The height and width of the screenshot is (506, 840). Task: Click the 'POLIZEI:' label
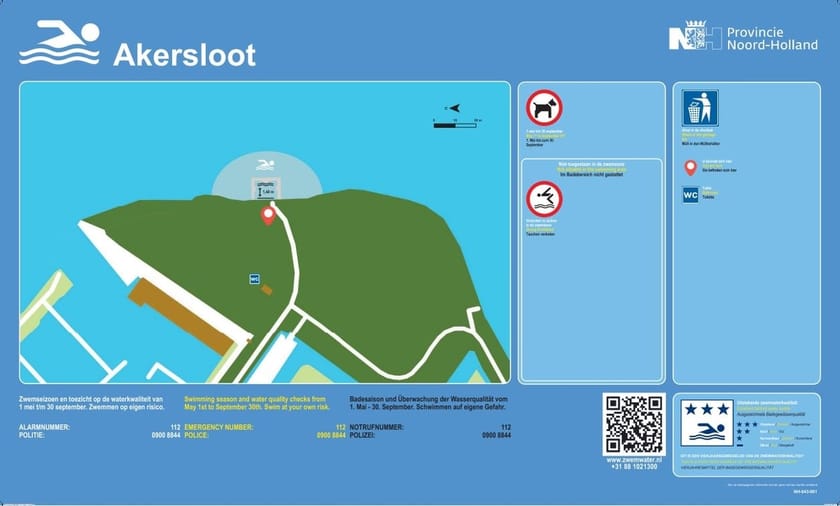point(362,435)
